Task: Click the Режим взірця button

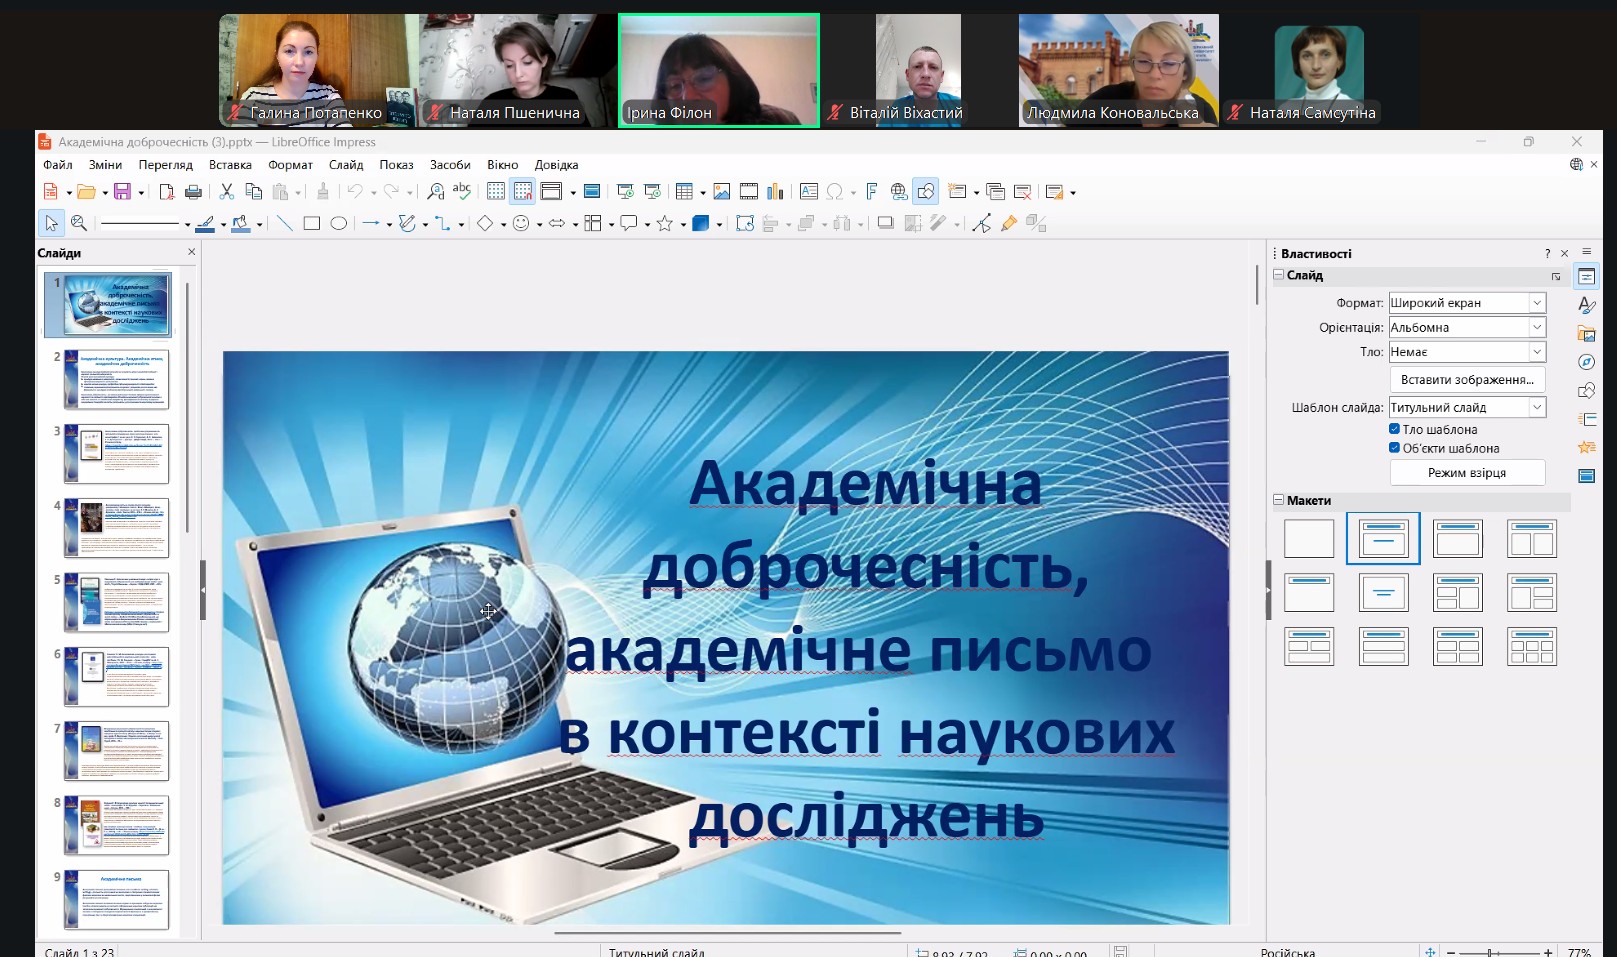Action: click(x=1466, y=473)
